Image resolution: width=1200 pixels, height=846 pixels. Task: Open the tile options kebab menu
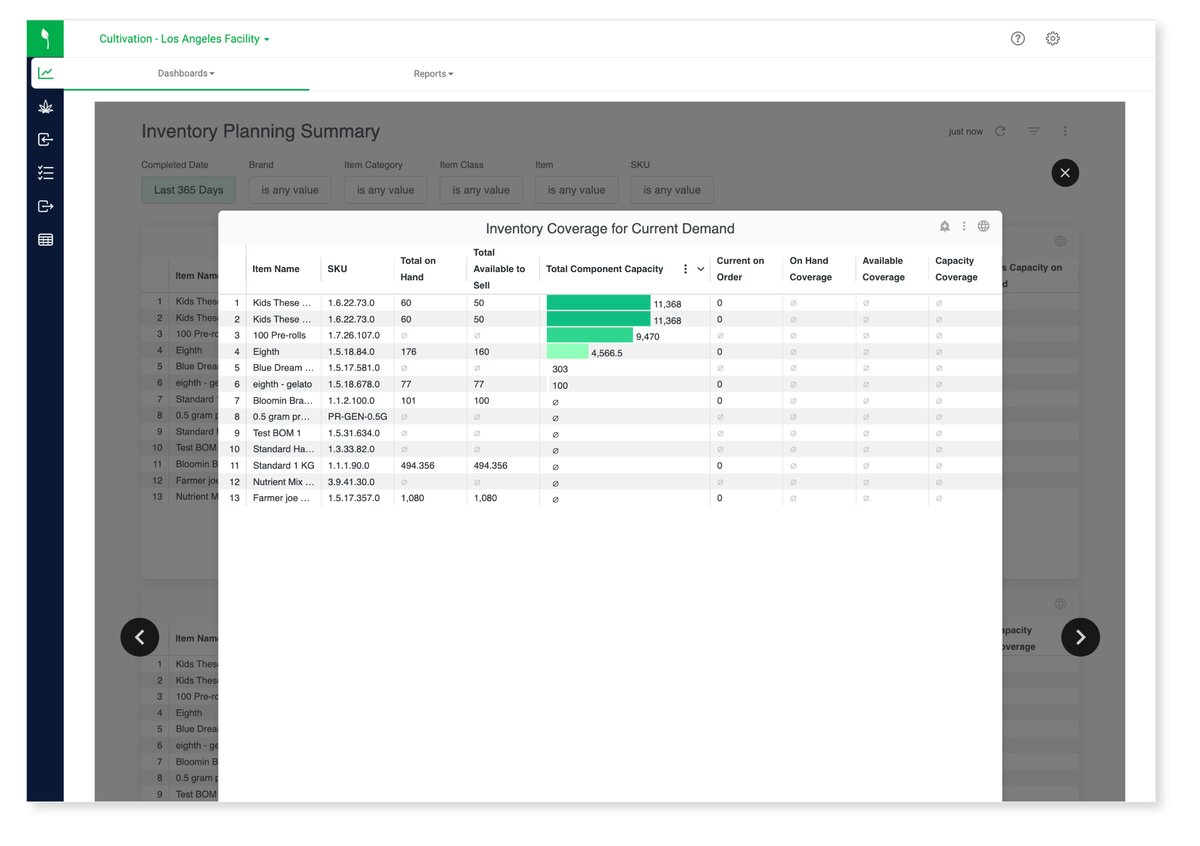[964, 226]
